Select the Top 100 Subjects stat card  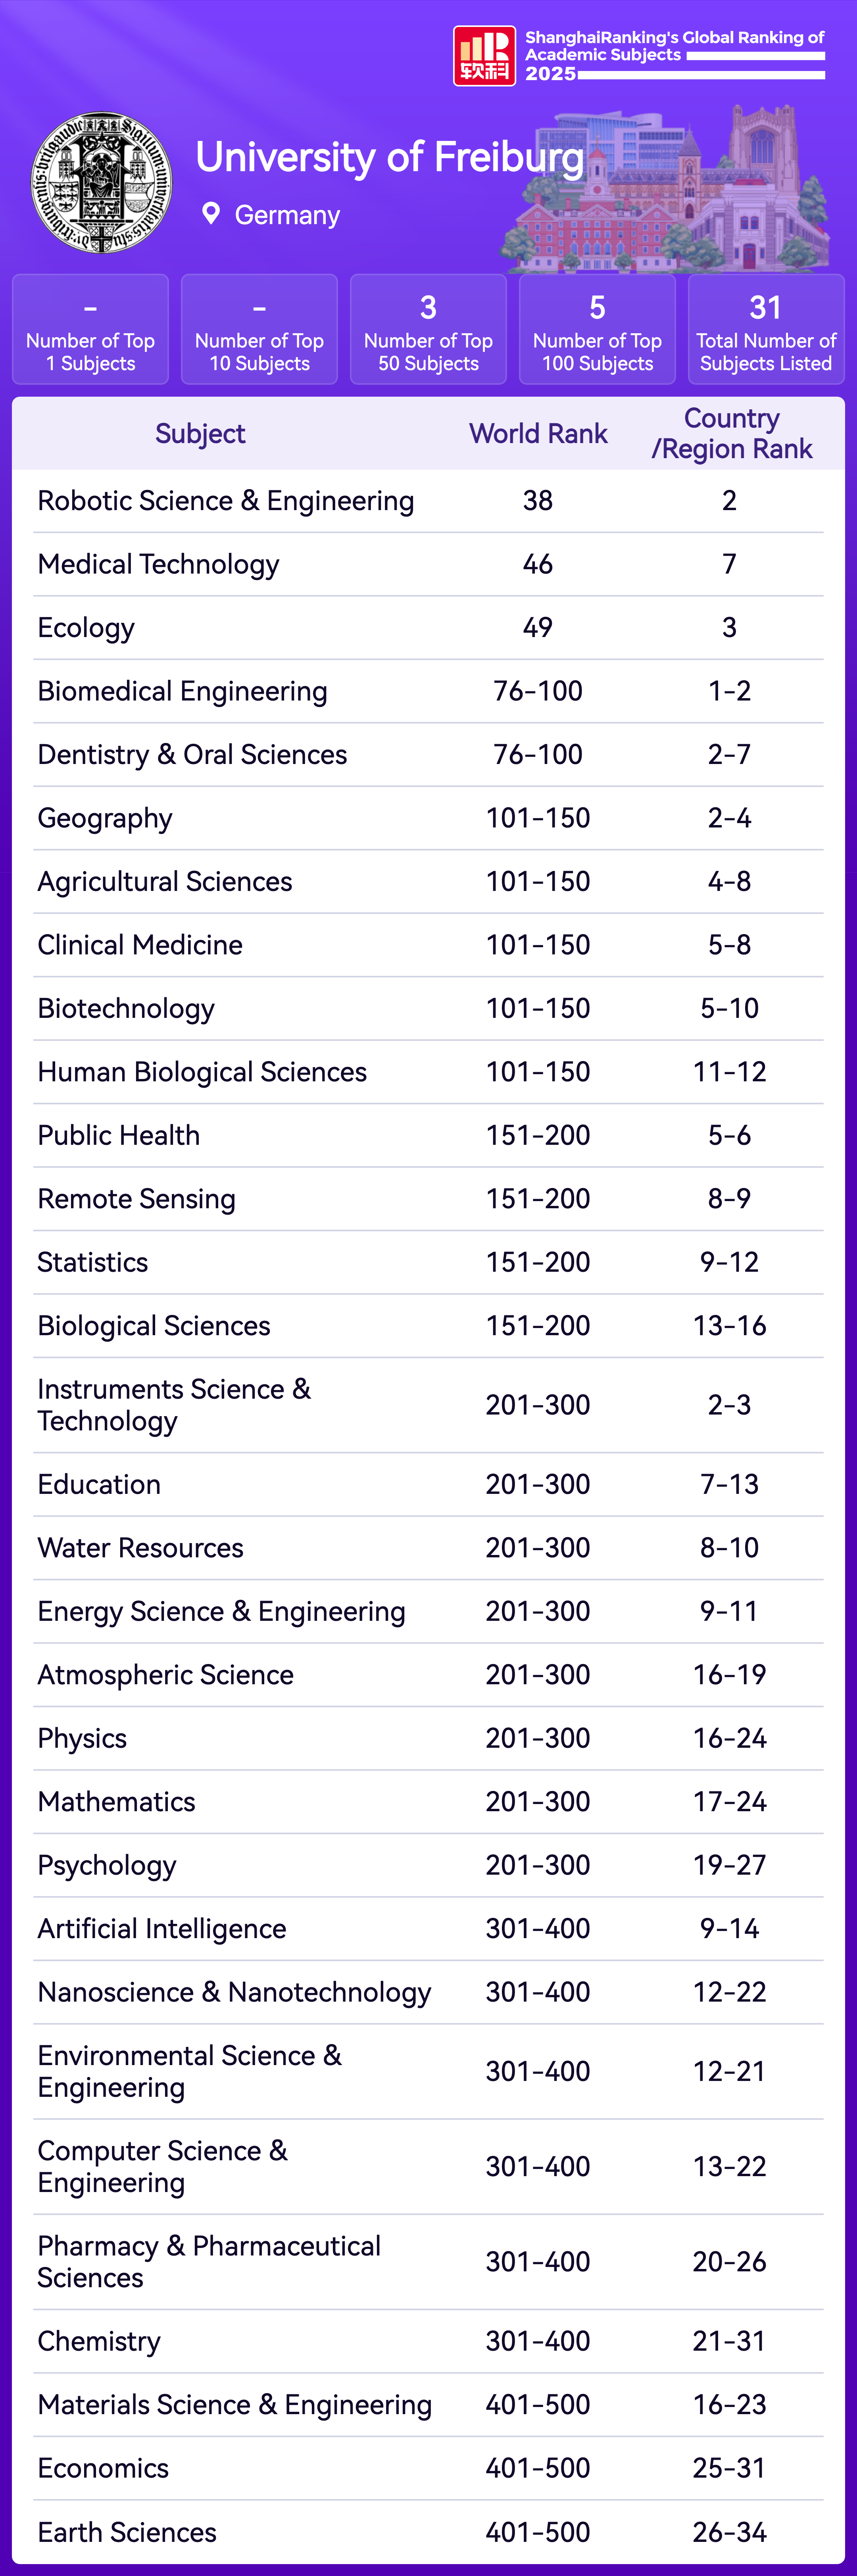pos(597,329)
